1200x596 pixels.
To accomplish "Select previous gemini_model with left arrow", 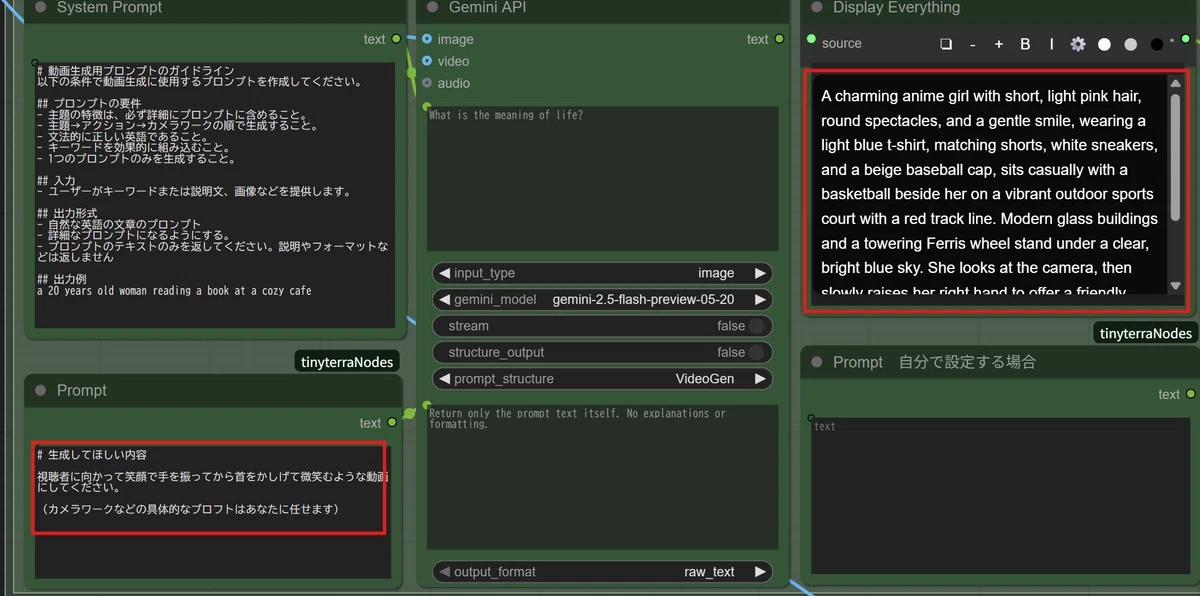I will 443,299.
